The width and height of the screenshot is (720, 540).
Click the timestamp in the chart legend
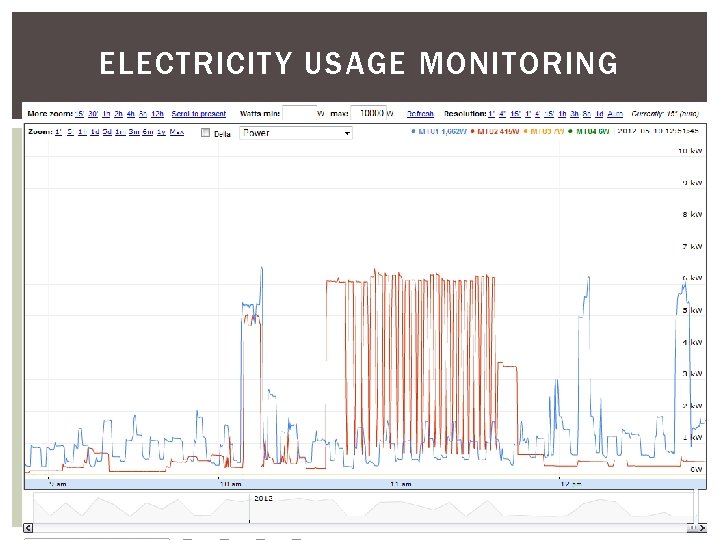click(658, 131)
